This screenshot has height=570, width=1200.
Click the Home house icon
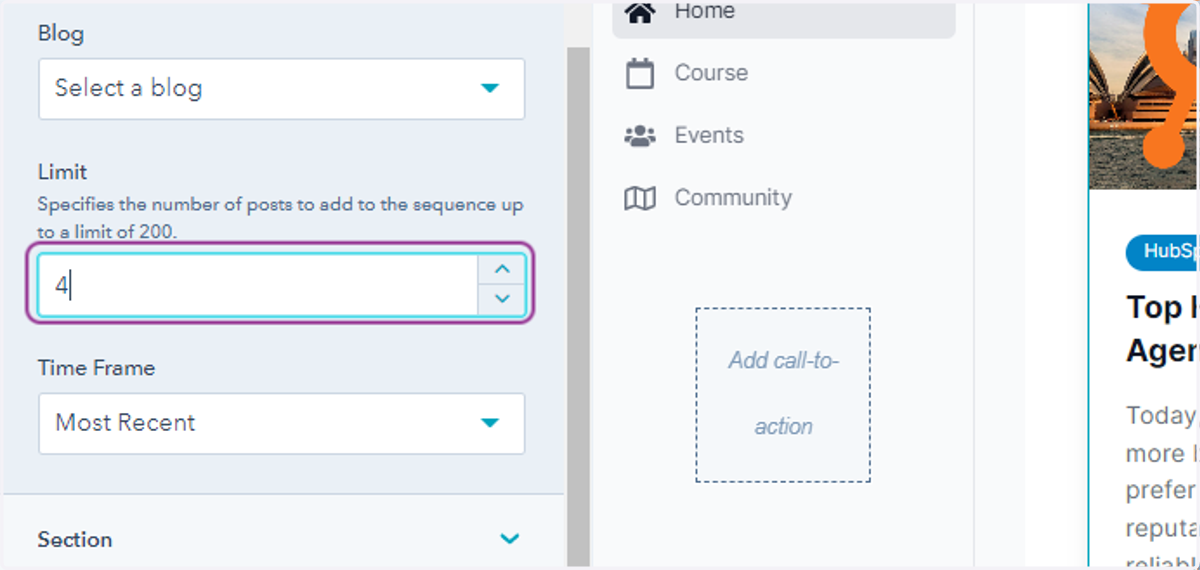(640, 12)
